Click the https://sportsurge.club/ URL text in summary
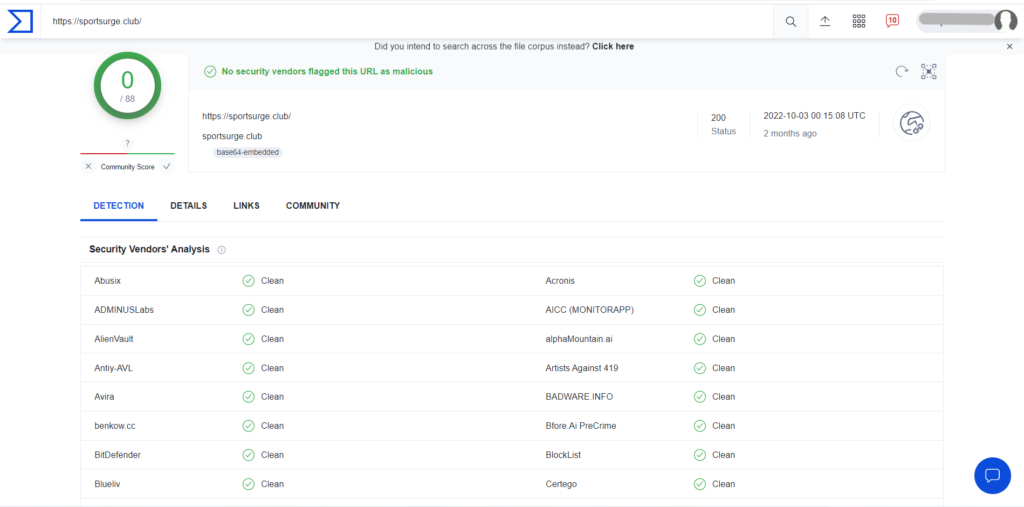This screenshot has width=1024, height=507. [x=247, y=116]
